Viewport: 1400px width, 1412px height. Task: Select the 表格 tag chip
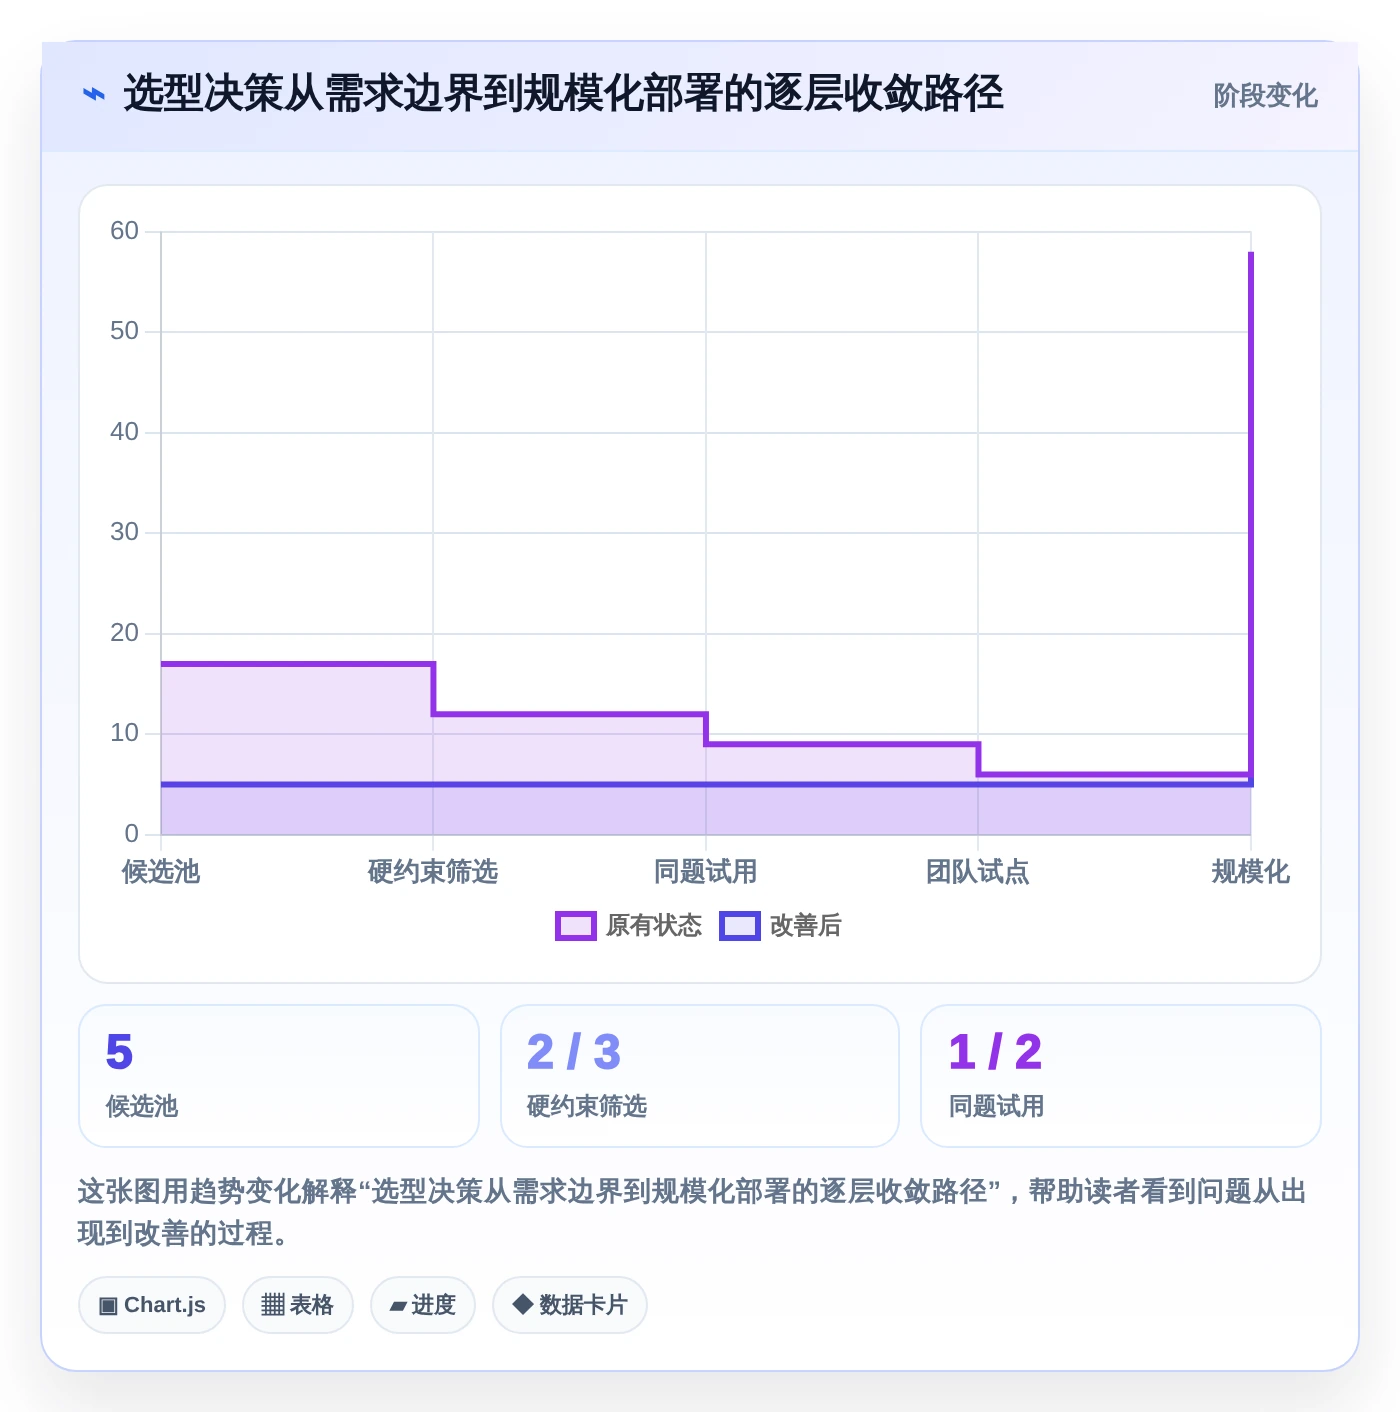tap(298, 1305)
